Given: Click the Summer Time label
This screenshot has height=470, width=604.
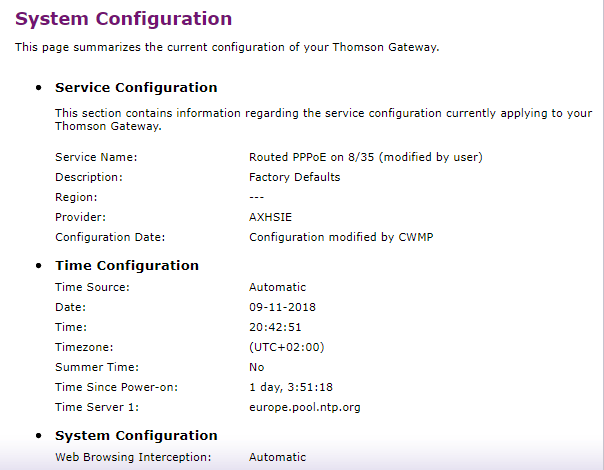Looking at the screenshot, I should 97,367.
